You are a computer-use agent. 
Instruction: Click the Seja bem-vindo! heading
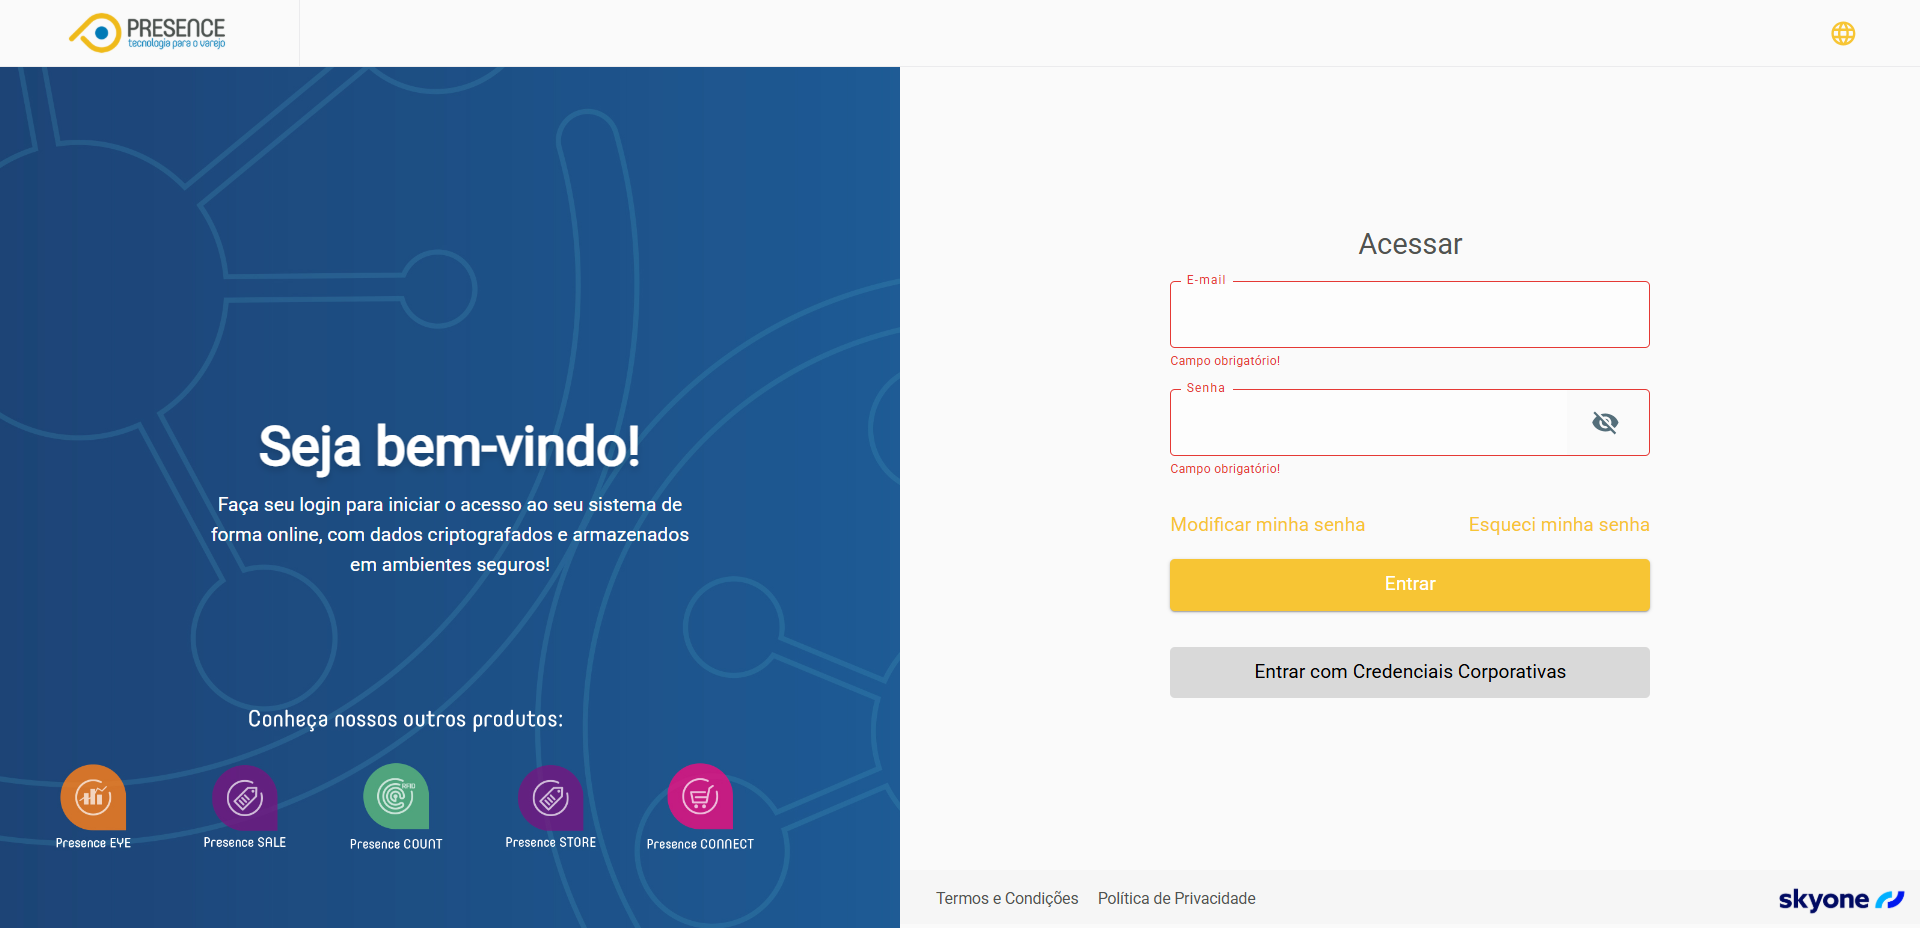coord(449,446)
